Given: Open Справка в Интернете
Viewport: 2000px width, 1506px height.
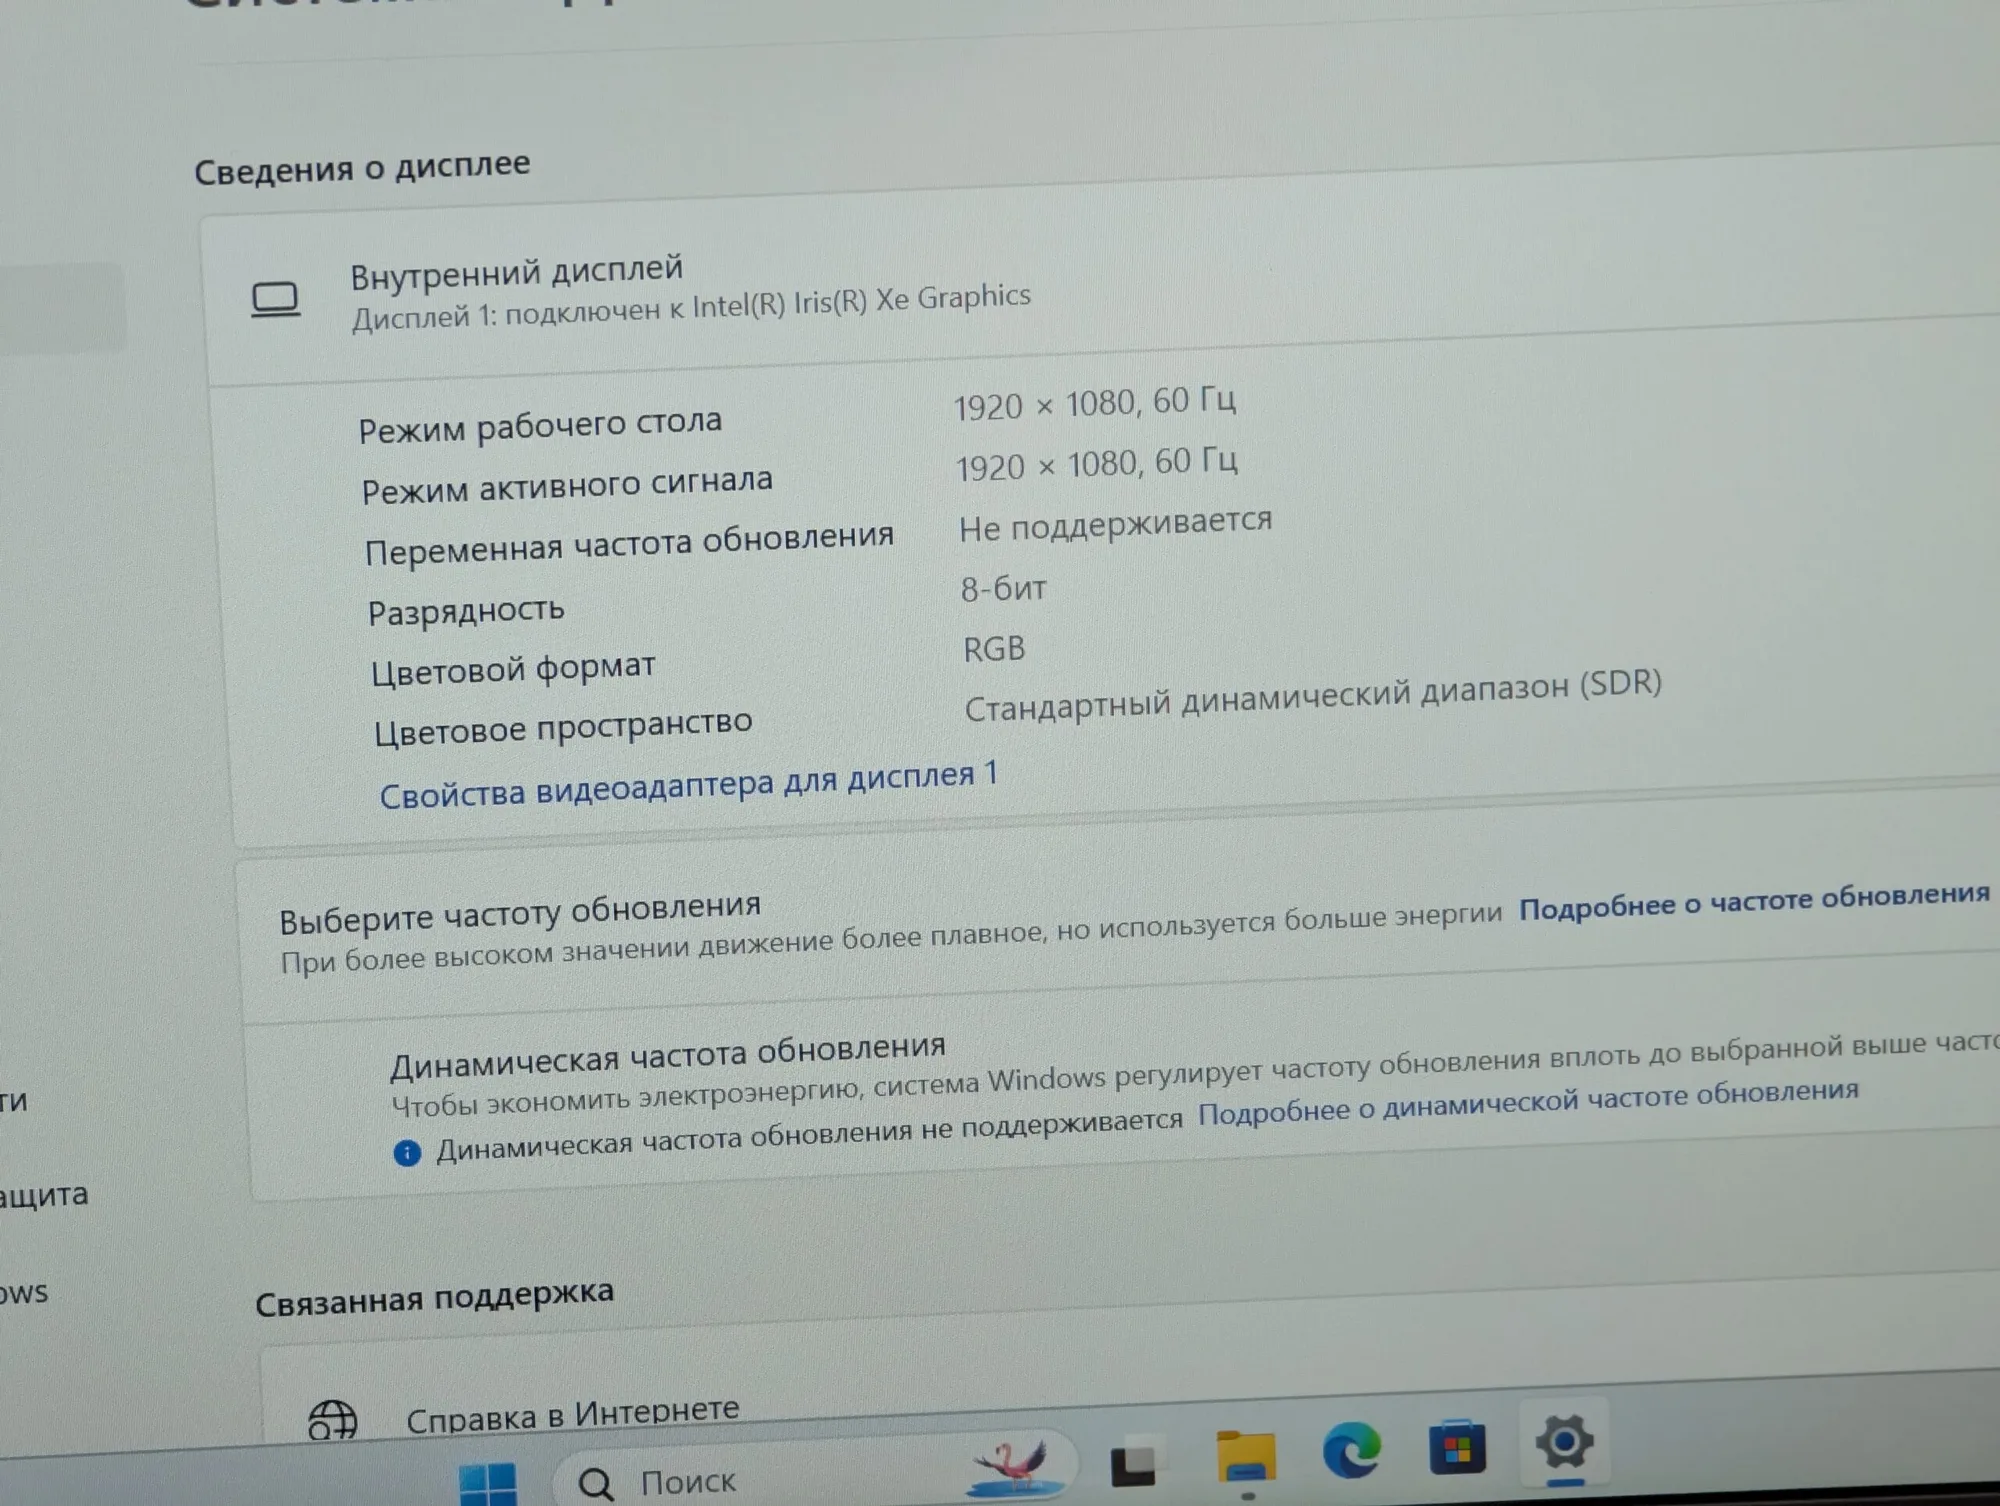Looking at the screenshot, I should point(572,1414).
